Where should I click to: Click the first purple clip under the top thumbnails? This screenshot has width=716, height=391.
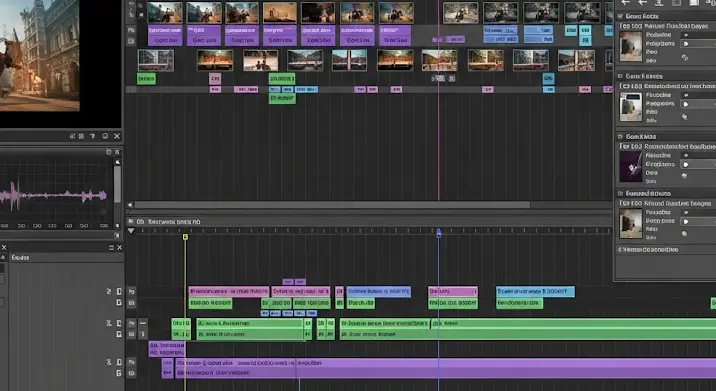(x=165, y=36)
